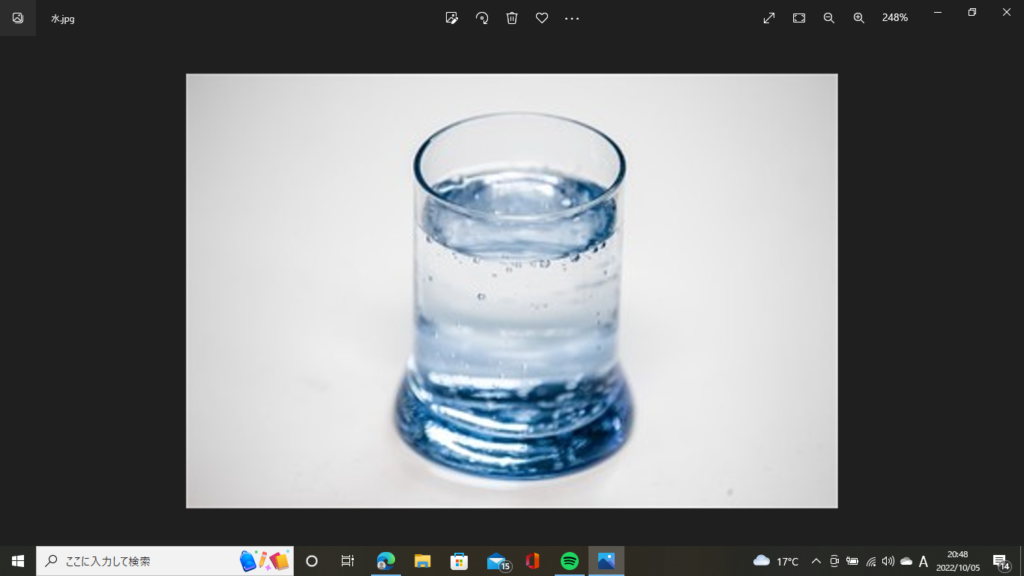Viewport: 1024px width, 576px height.
Task: Open Mail app from taskbar
Action: (498, 561)
